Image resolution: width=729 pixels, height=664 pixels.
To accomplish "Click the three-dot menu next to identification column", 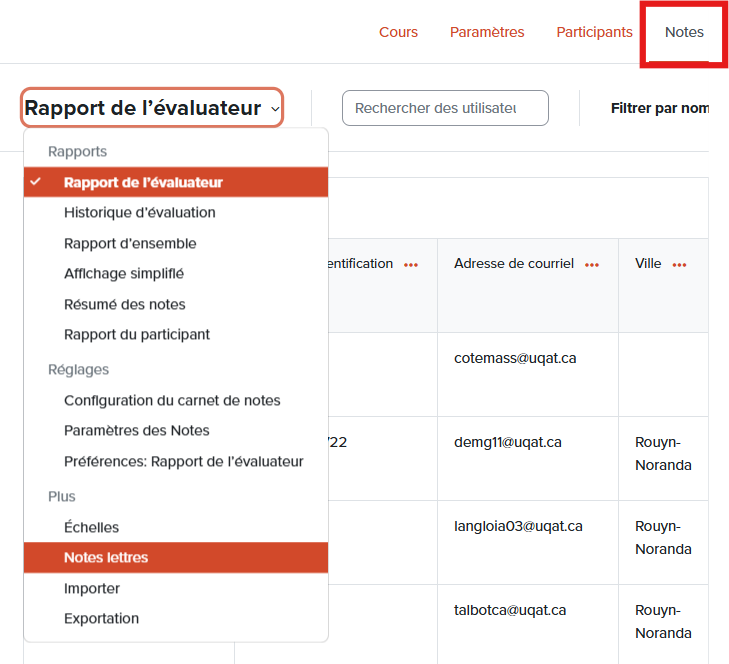I will click(411, 265).
